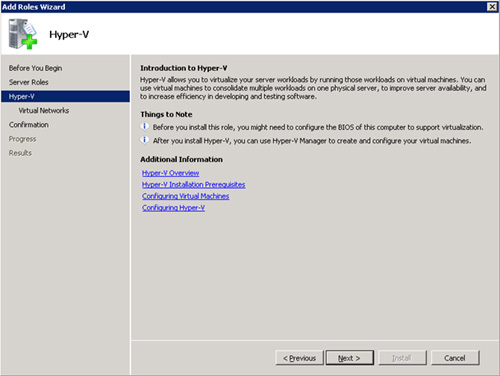Click the Hyper-V server role icon in header
The width and height of the screenshot is (500, 376).
pyautogui.click(x=23, y=34)
